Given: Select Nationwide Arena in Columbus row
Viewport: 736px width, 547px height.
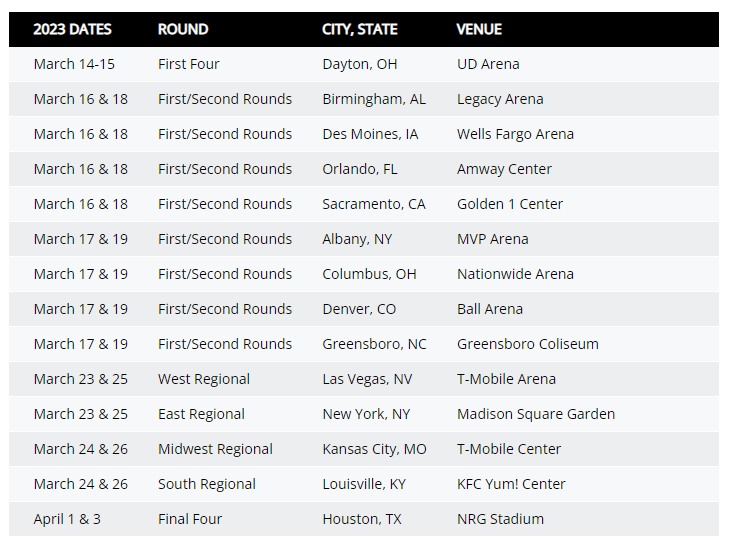Looking at the screenshot, I should click(x=515, y=274).
